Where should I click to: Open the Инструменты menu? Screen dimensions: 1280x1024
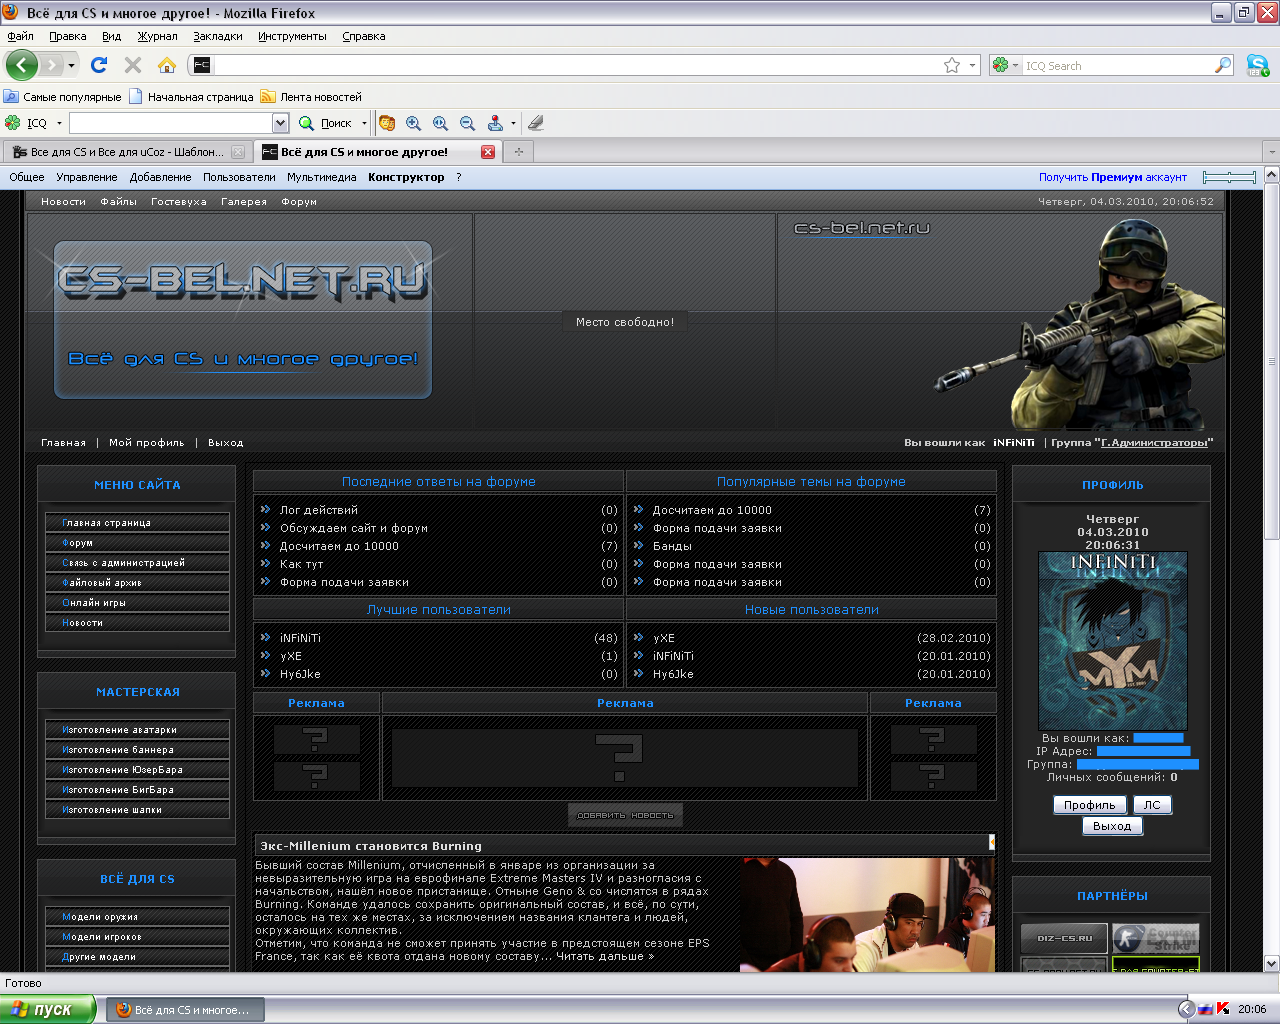(292, 36)
